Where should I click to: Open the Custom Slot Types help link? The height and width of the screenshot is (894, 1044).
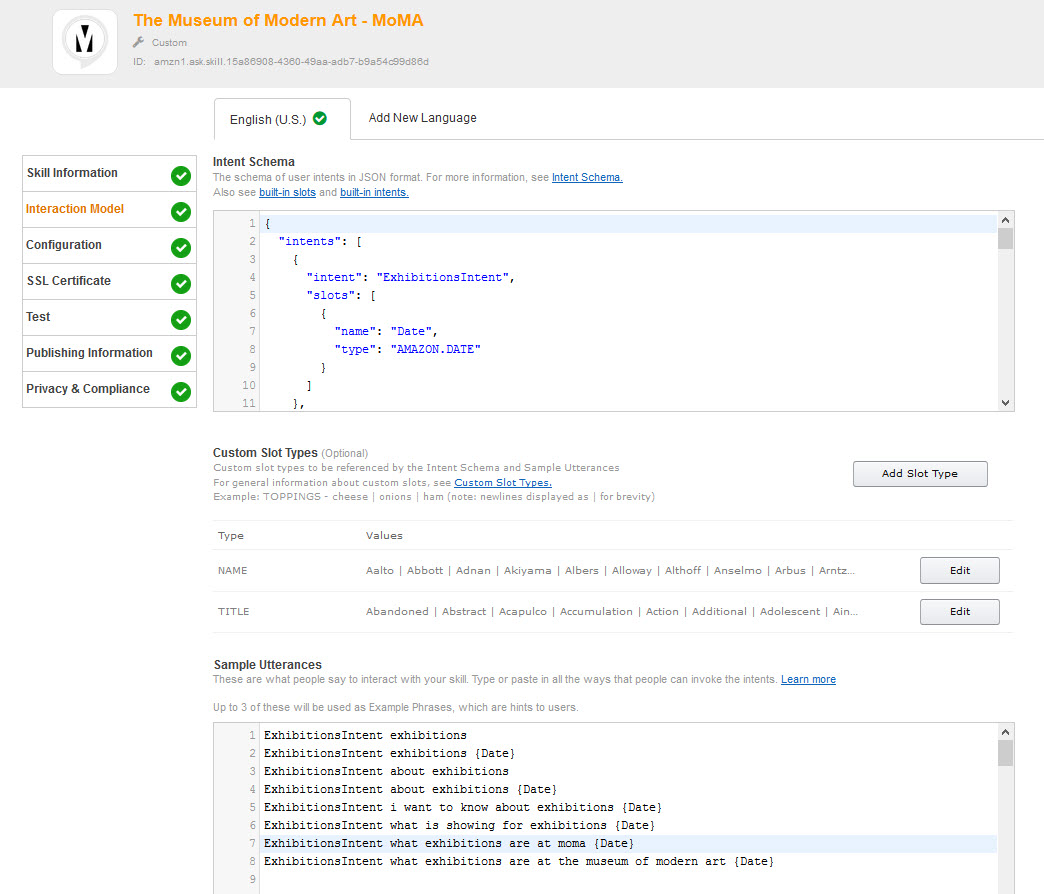point(503,483)
